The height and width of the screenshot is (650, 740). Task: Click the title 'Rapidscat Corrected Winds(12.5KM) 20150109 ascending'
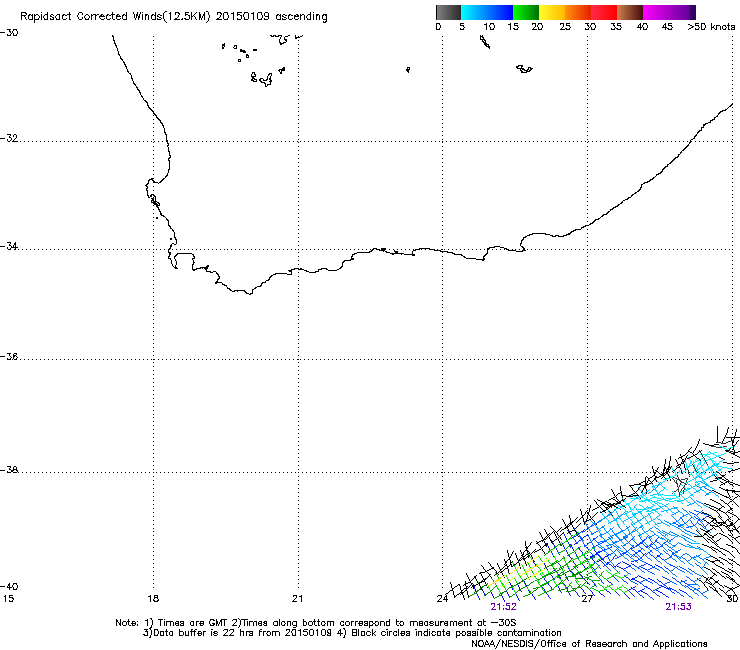(x=174, y=17)
